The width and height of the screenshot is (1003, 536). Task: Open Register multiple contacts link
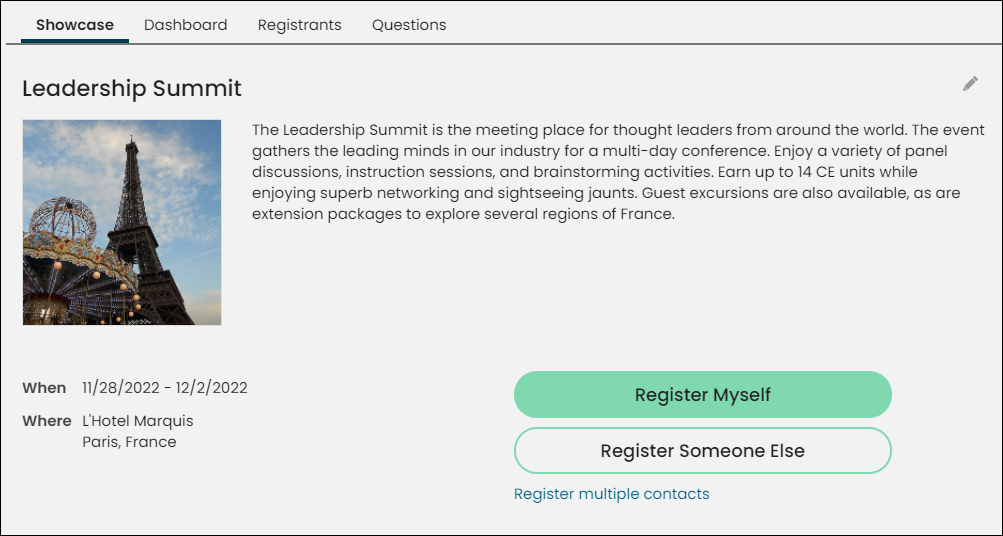click(612, 494)
